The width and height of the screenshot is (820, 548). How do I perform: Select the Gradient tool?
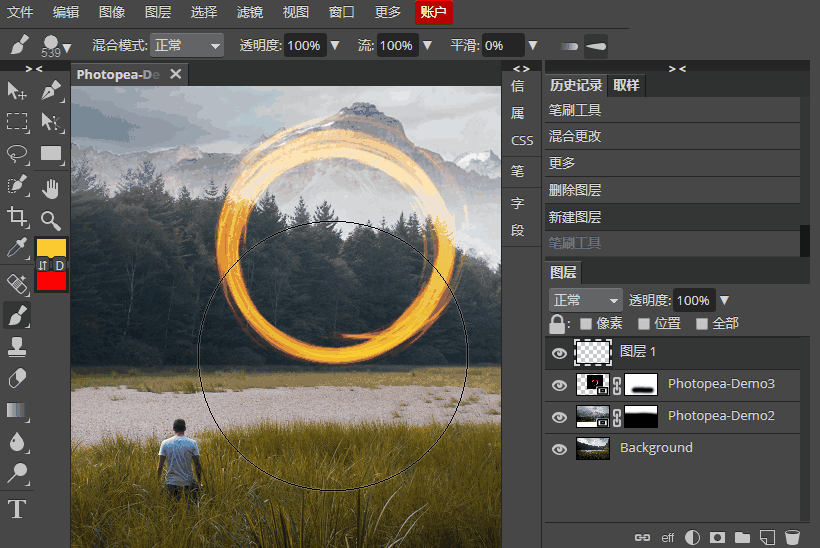(x=17, y=410)
